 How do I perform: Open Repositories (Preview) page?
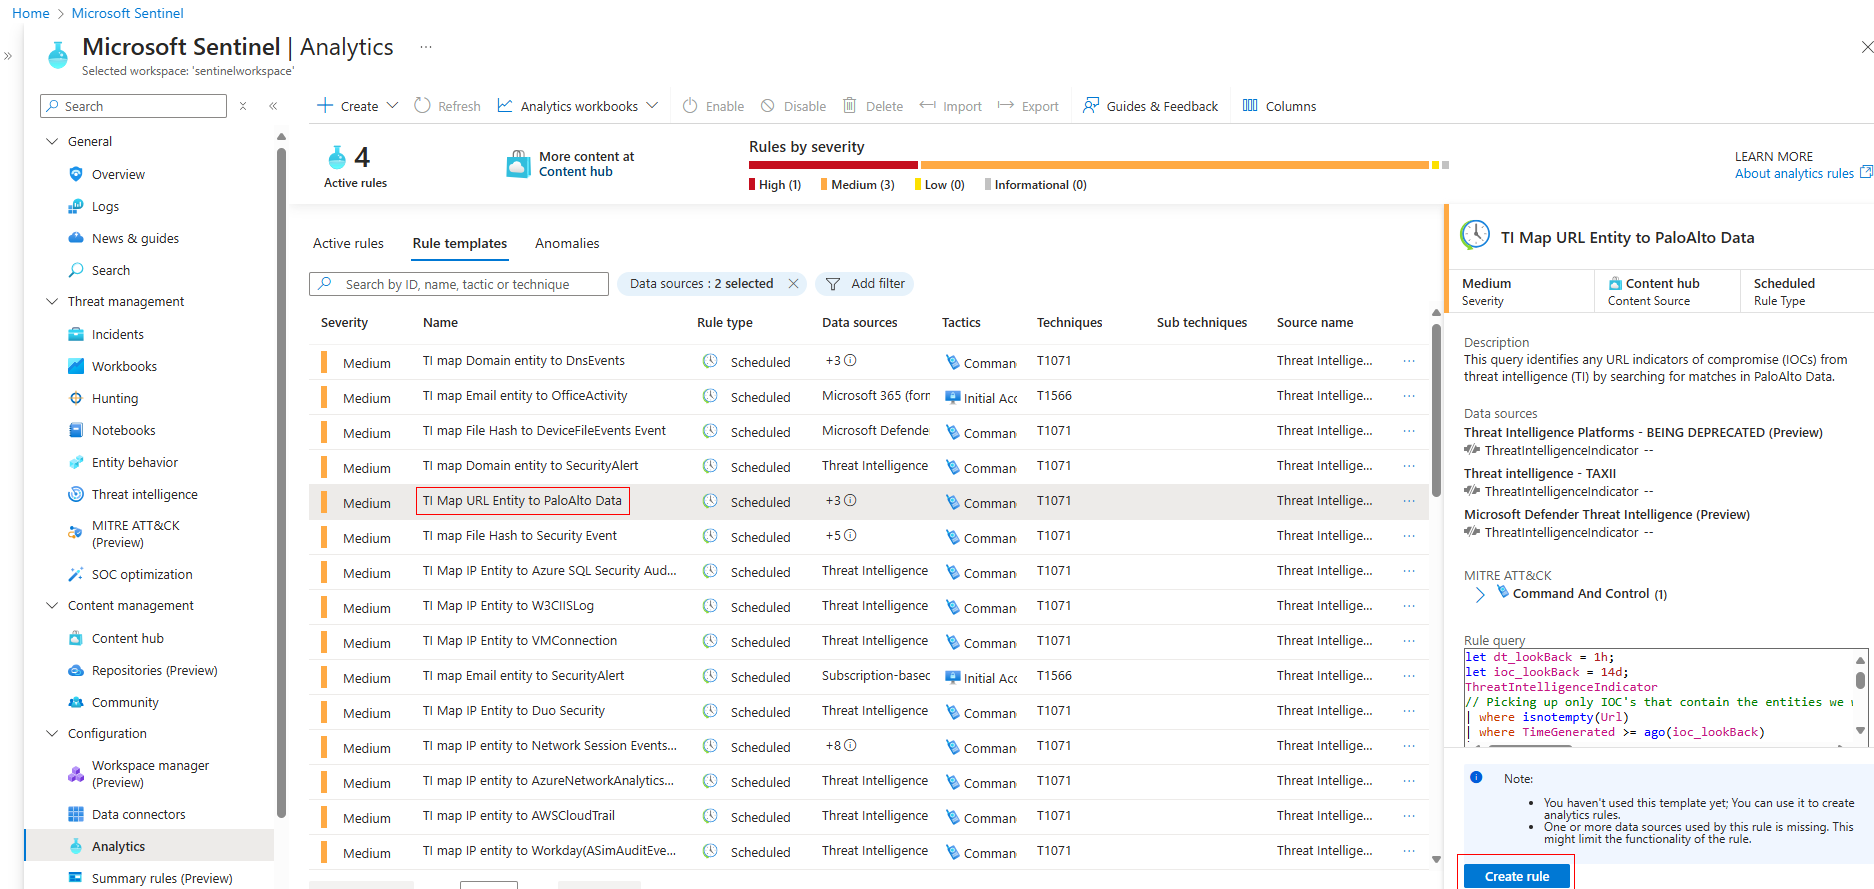tap(154, 670)
